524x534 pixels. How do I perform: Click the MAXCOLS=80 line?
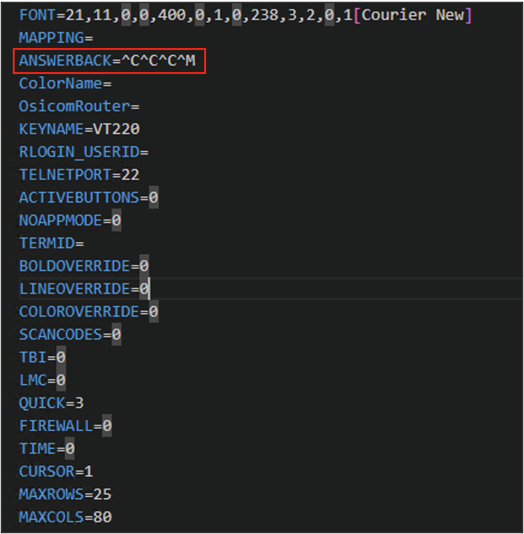[65, 517]
